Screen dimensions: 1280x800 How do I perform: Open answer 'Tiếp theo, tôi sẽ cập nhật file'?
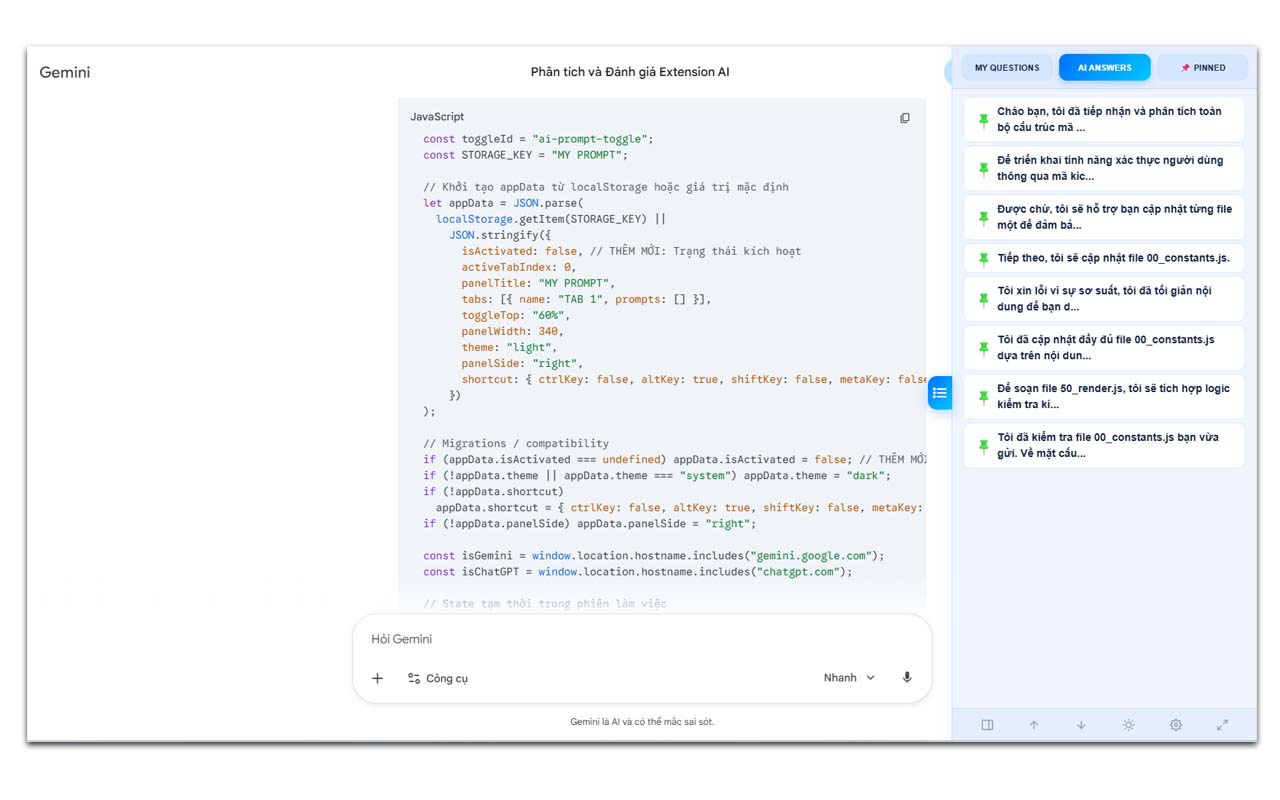[x=1104, y=258]
